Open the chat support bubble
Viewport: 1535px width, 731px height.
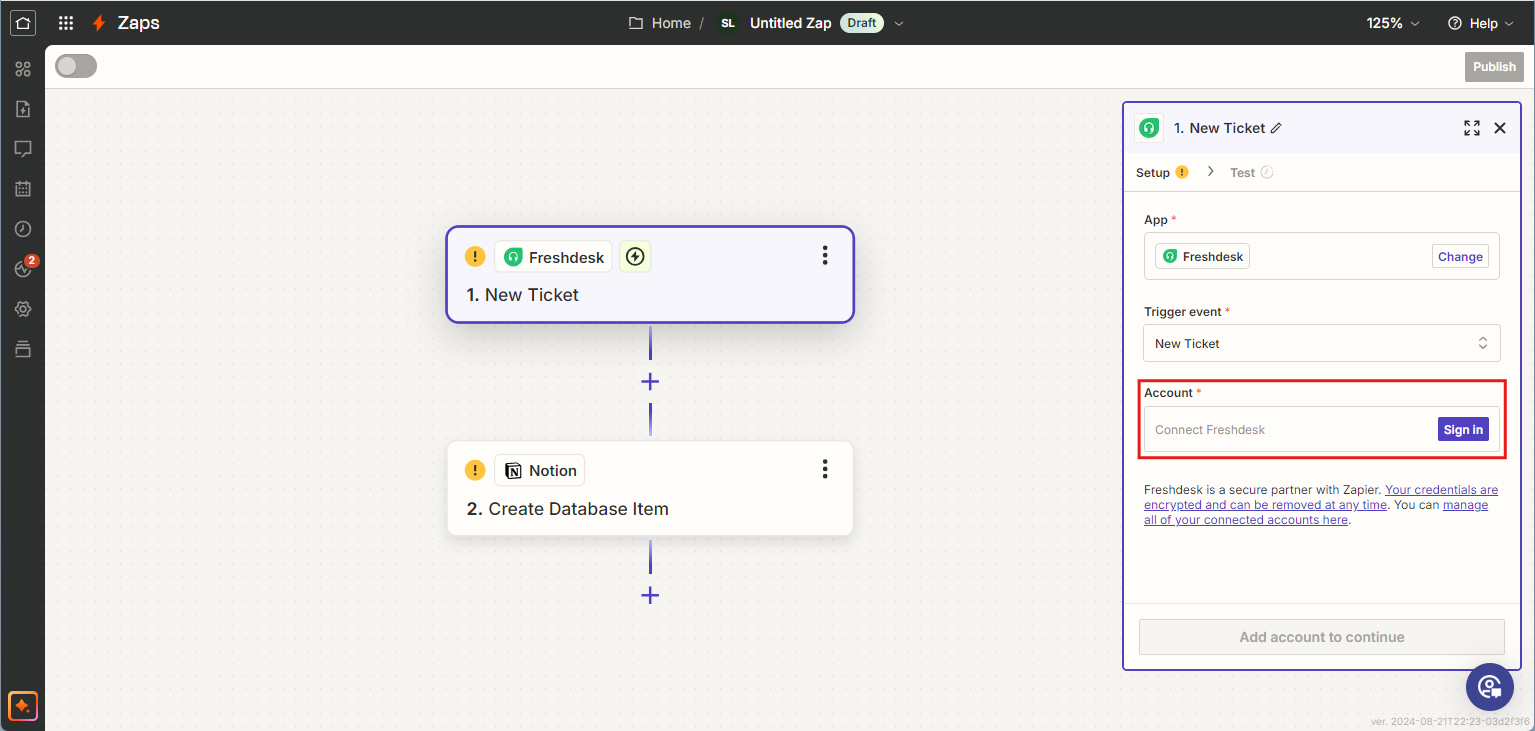[1490, 686]
